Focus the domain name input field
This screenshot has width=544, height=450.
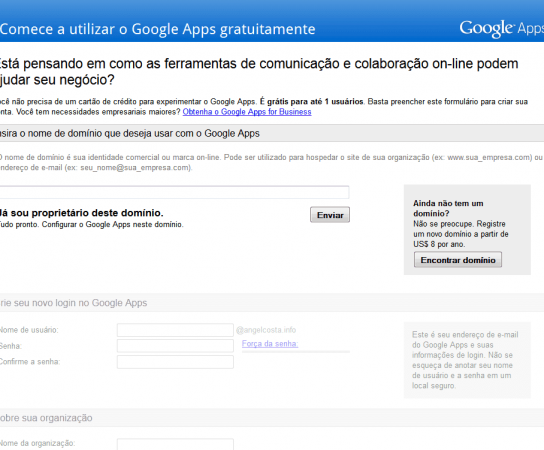coord(175,192)
